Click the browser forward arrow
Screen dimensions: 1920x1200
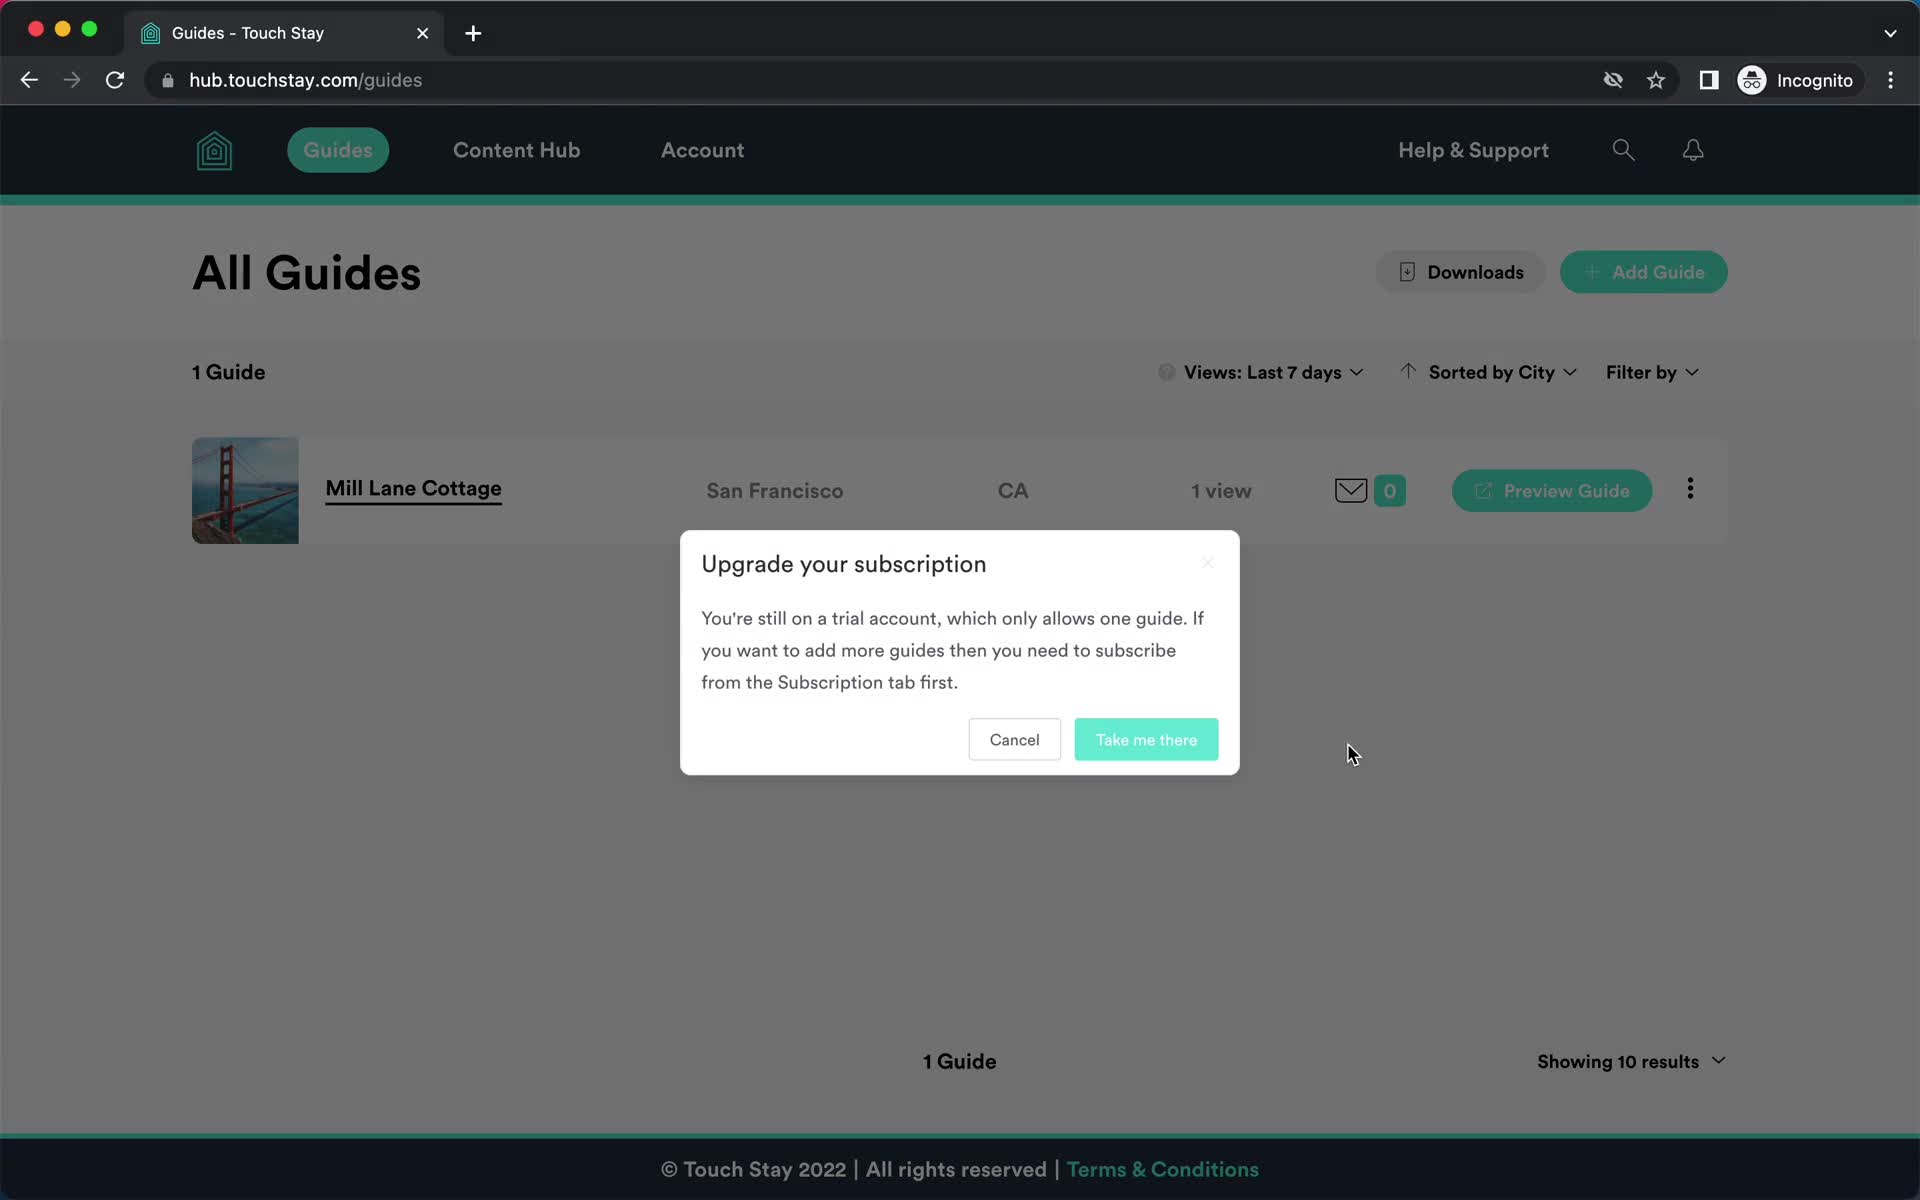[x=72, y=80]
